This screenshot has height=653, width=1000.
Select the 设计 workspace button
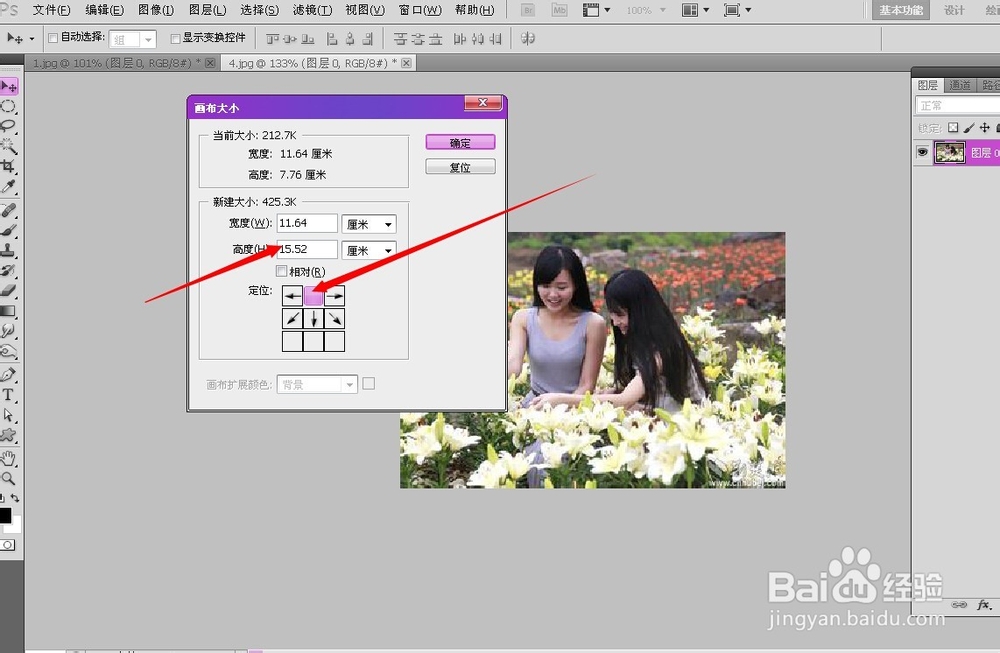[954, 10]
